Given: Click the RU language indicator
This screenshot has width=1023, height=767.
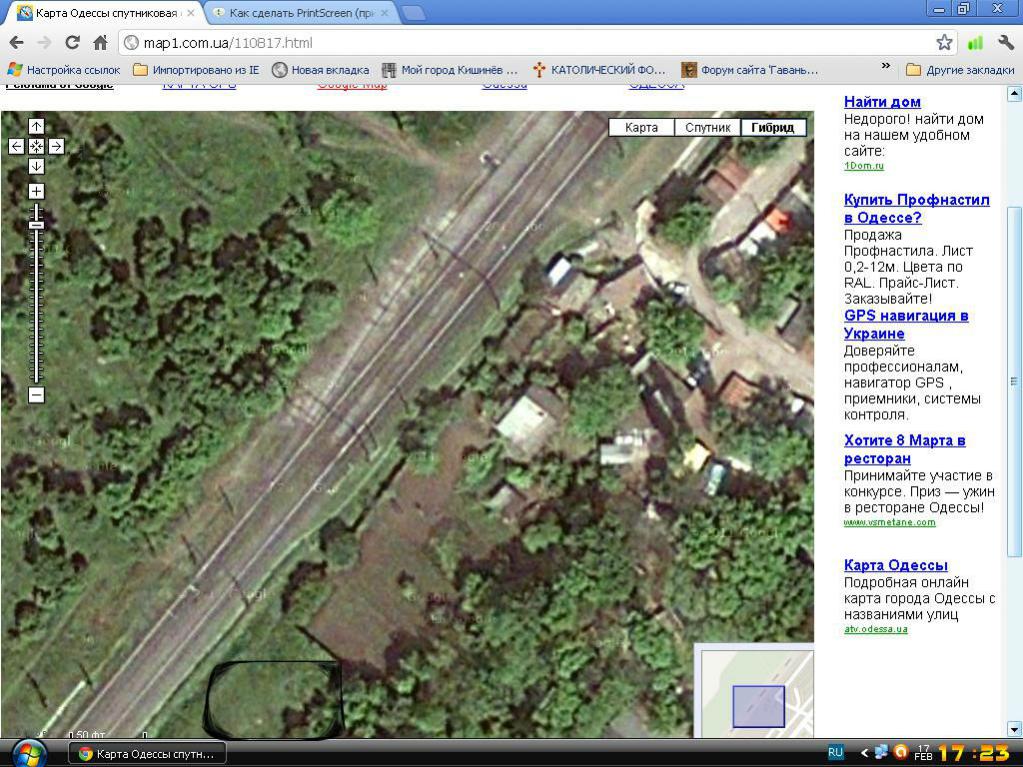Looking at the screenshot, I should [x=836, y=753].
